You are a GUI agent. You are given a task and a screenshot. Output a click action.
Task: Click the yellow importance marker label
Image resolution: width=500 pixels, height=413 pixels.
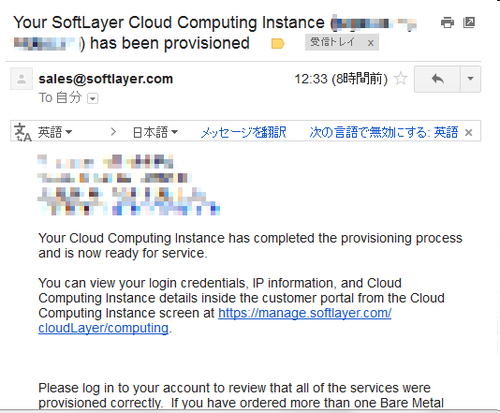(278, 44)
